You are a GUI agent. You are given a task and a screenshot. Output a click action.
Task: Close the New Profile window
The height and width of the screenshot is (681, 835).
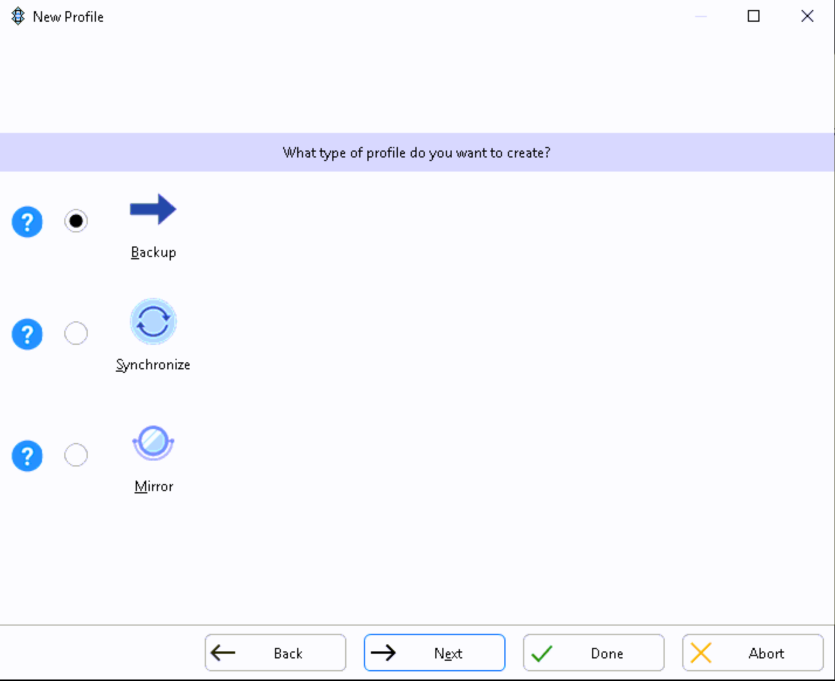(807, 16)
